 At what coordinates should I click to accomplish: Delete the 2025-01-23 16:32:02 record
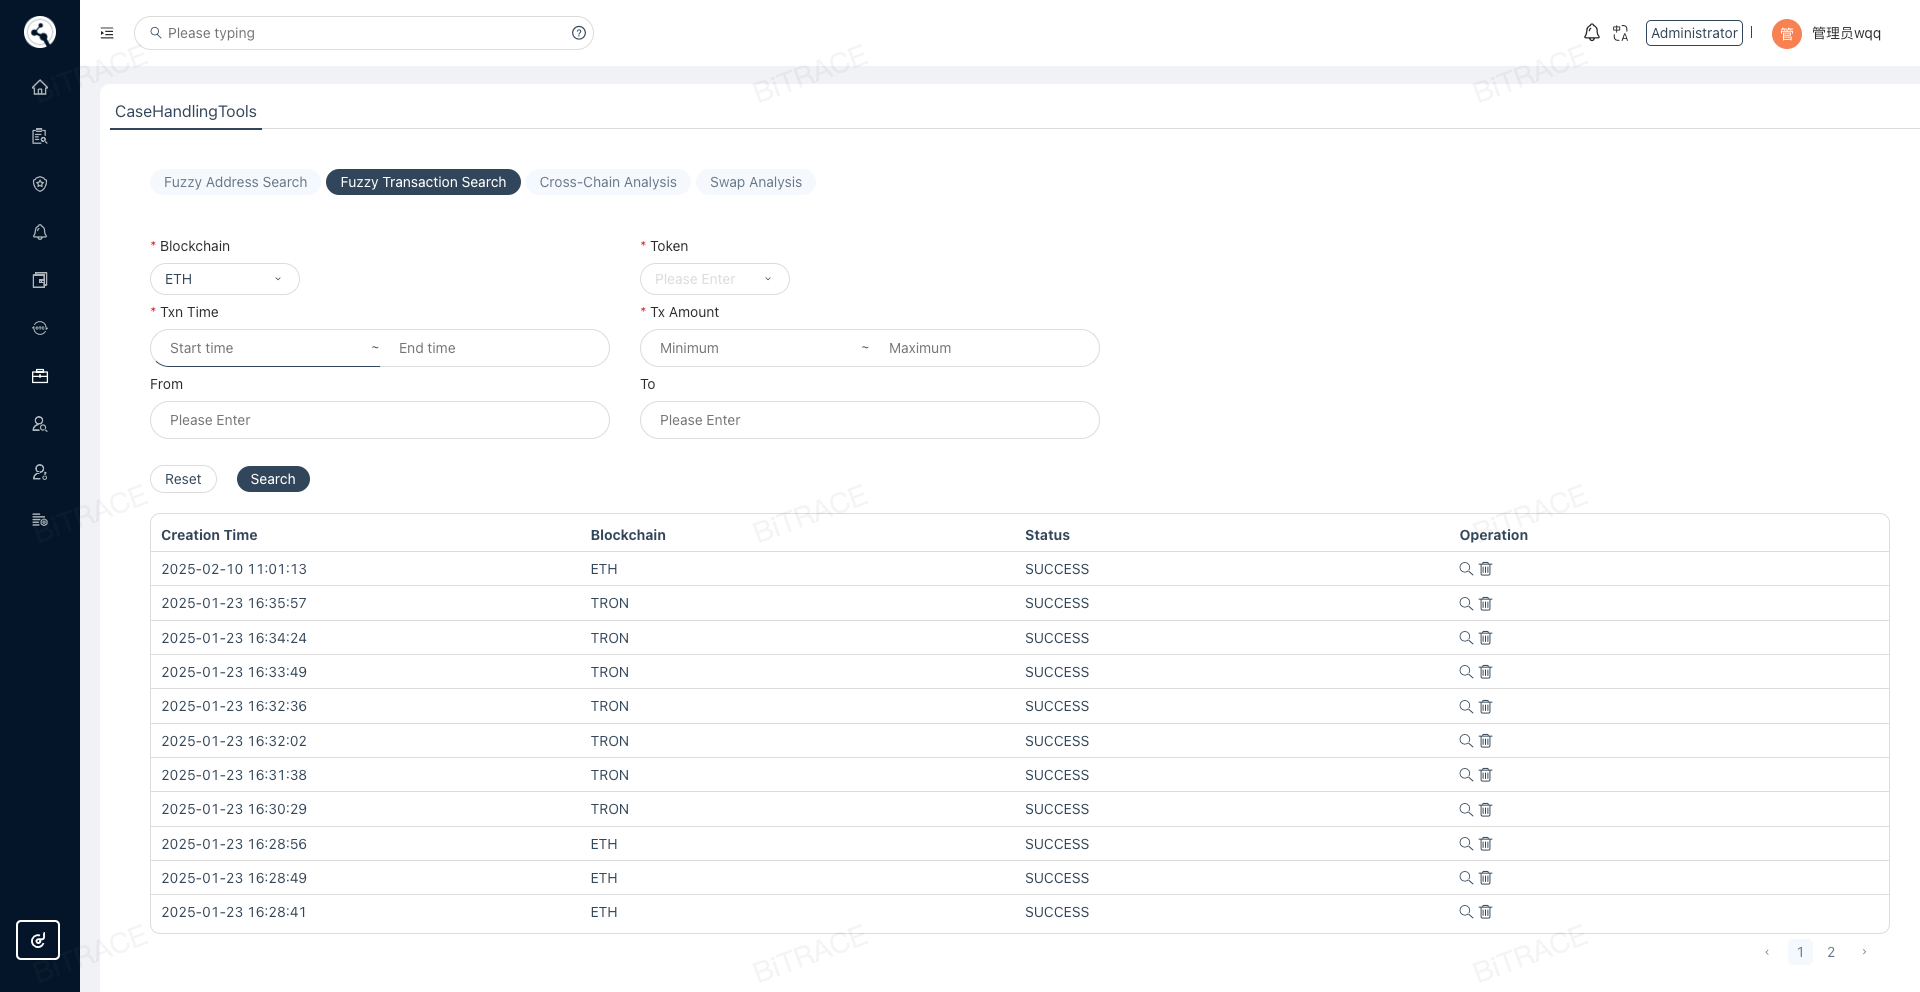pyautogui.click(x=1486, y=741)
